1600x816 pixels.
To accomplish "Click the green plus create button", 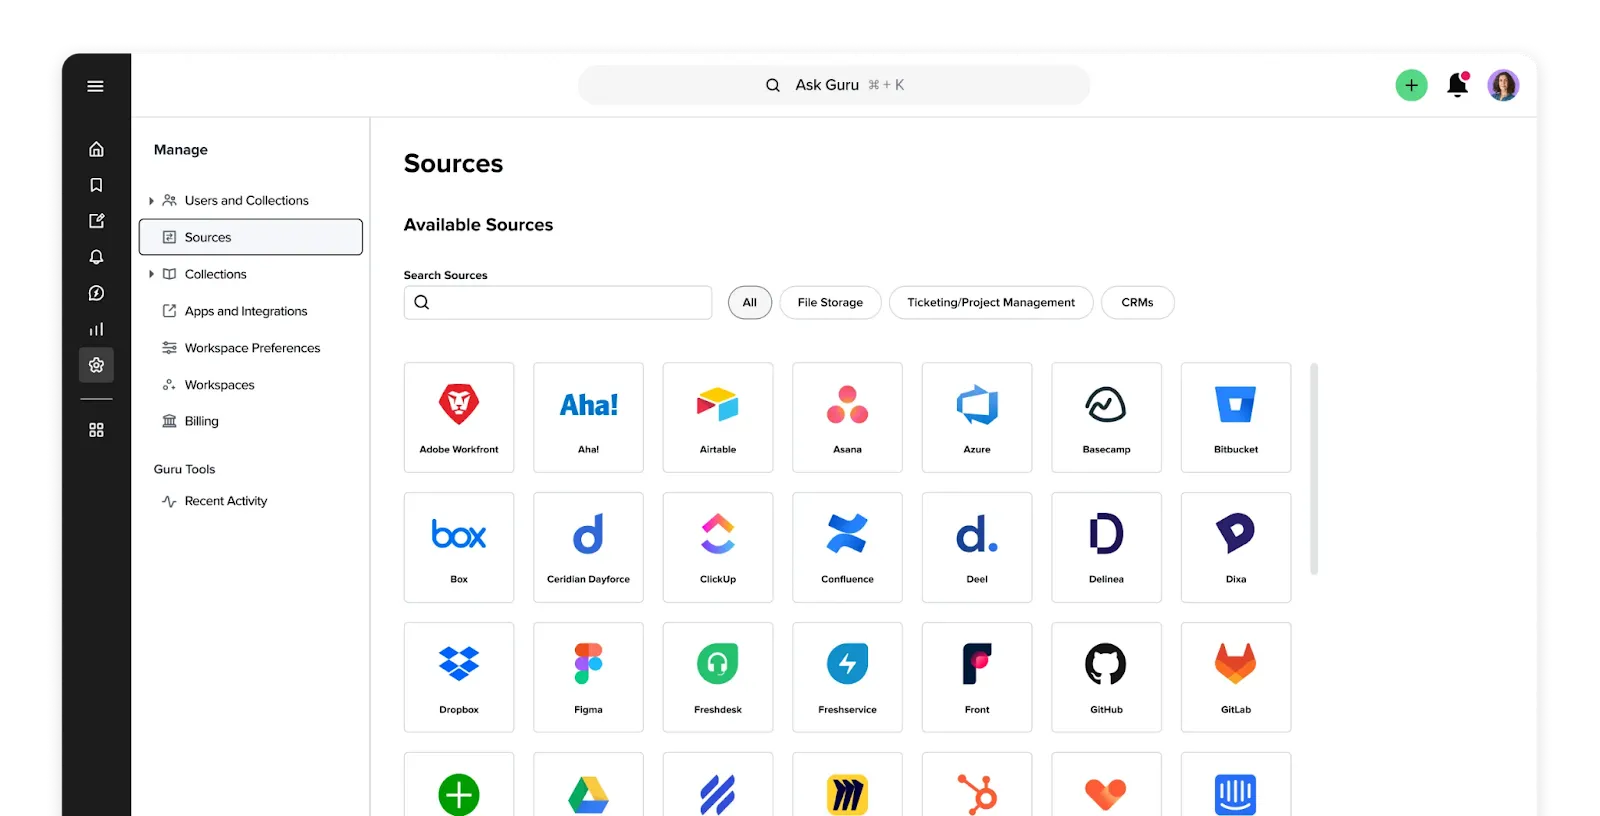I will [x=1411, y=86].
